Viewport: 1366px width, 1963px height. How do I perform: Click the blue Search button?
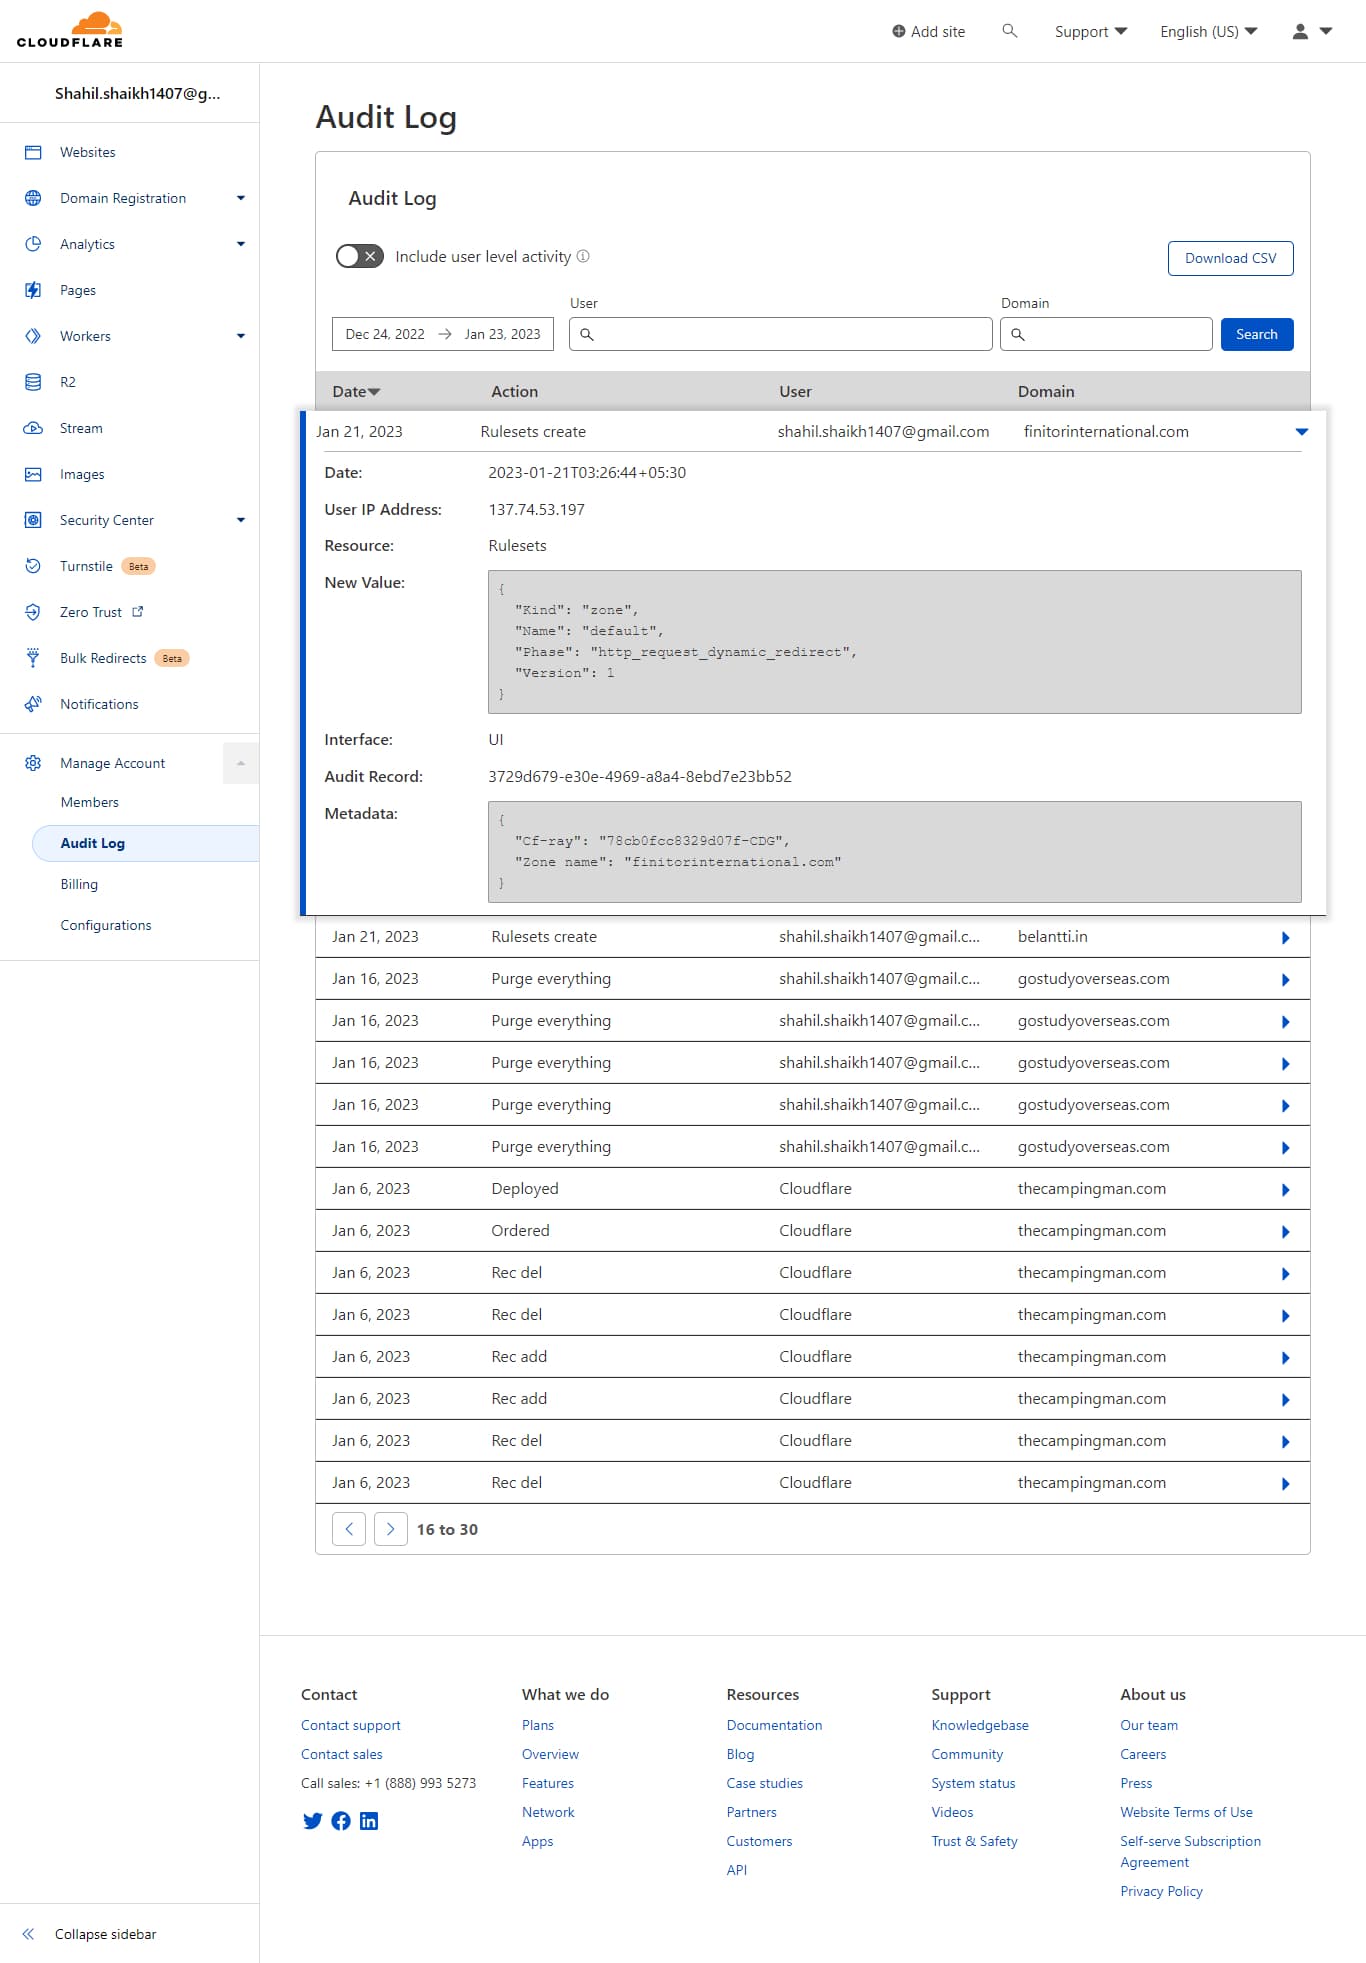1257,334
